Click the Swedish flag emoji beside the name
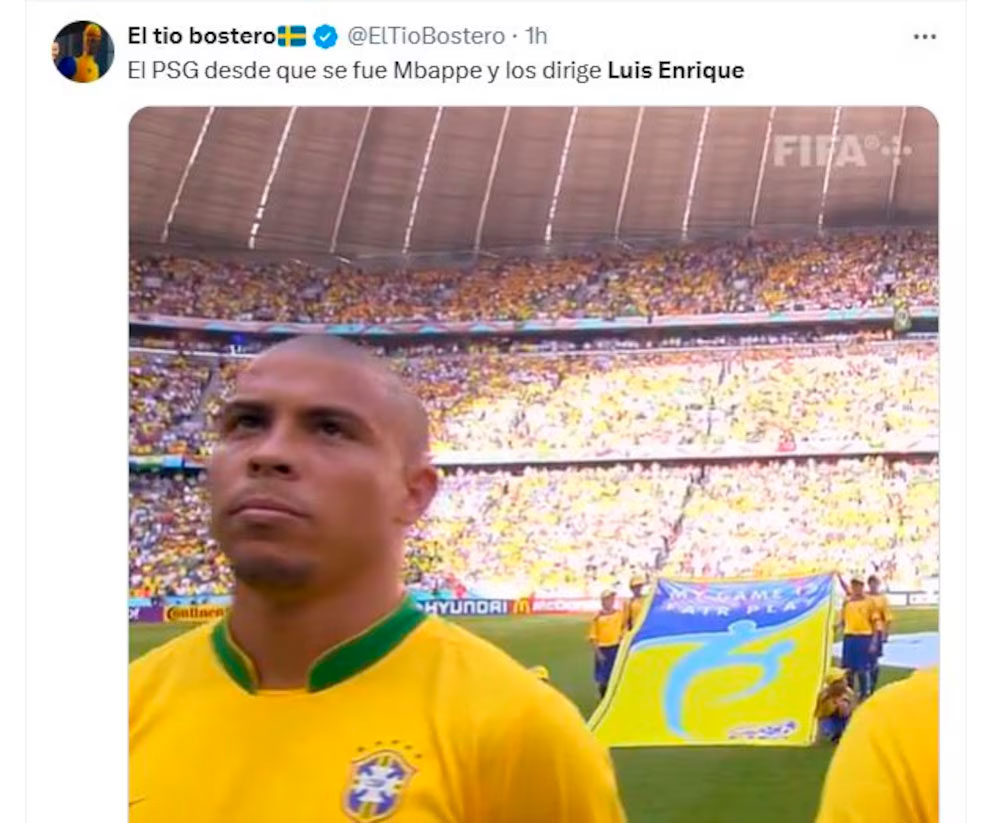The image size is (992, 823). [292, 36]
